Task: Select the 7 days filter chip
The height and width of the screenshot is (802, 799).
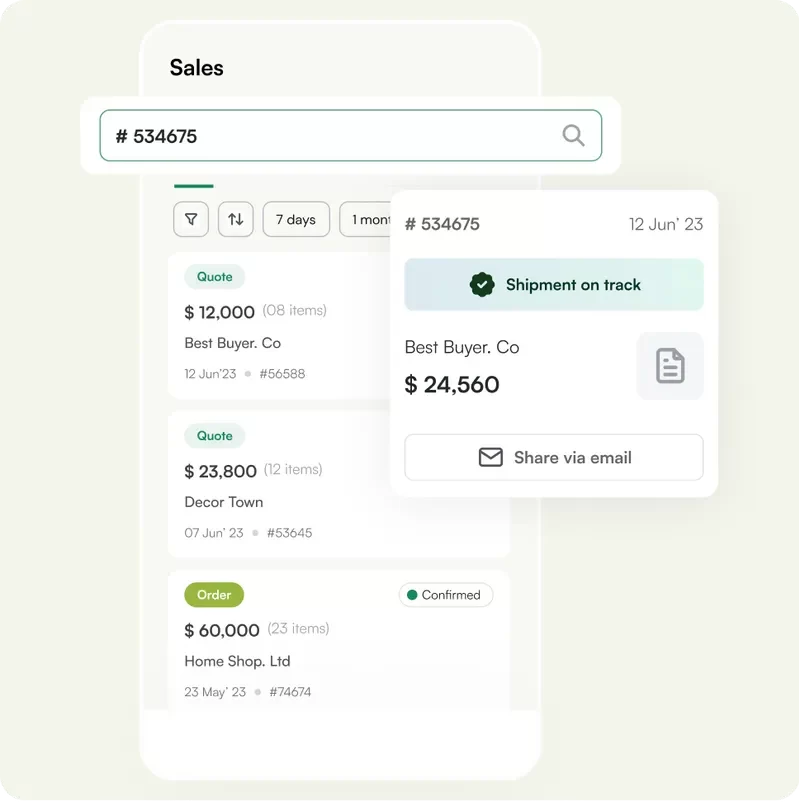Action: point(296,219)
